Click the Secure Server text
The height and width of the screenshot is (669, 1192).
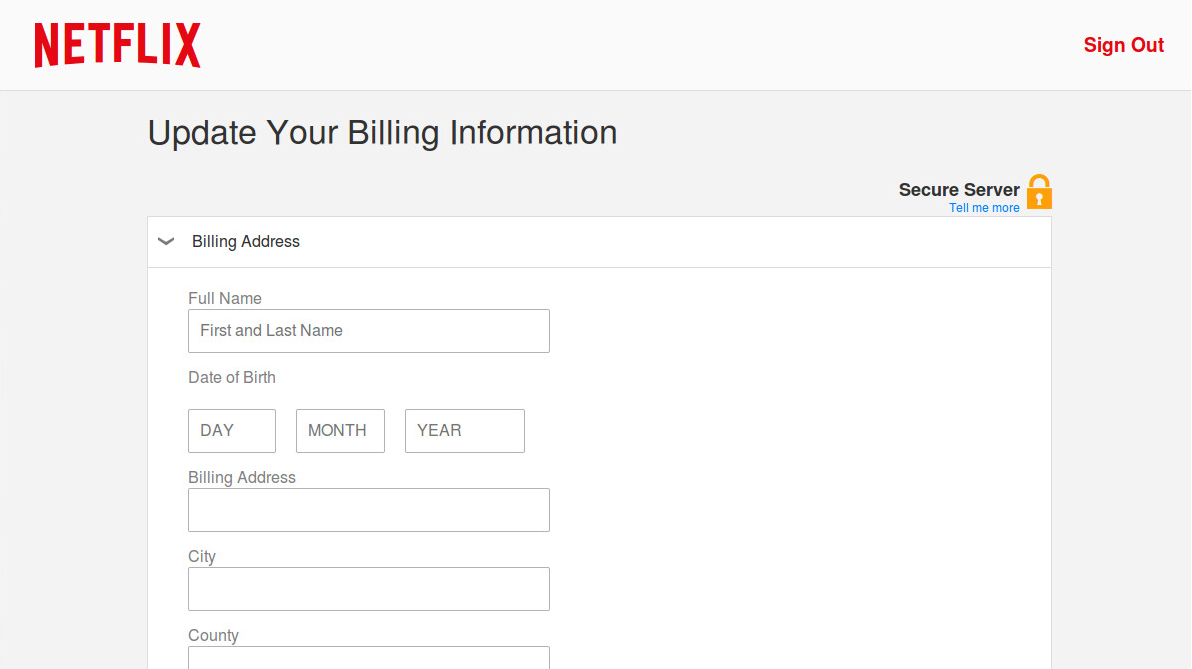pos(958,189)
